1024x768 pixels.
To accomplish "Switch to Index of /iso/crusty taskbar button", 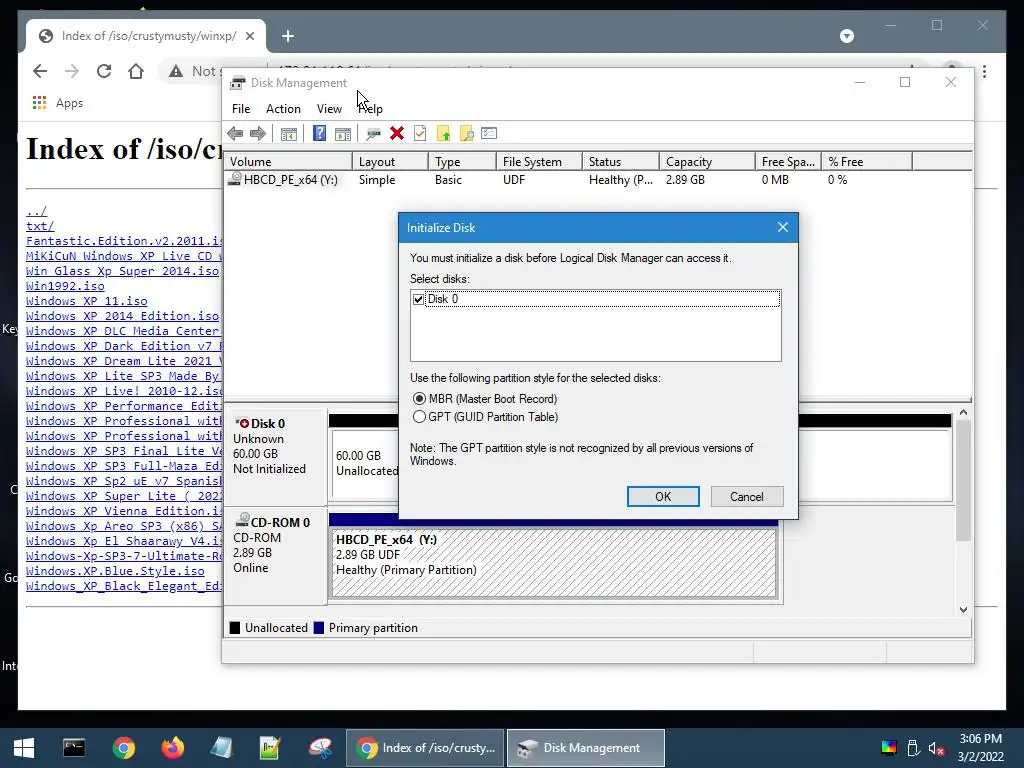I will [425, 748].
